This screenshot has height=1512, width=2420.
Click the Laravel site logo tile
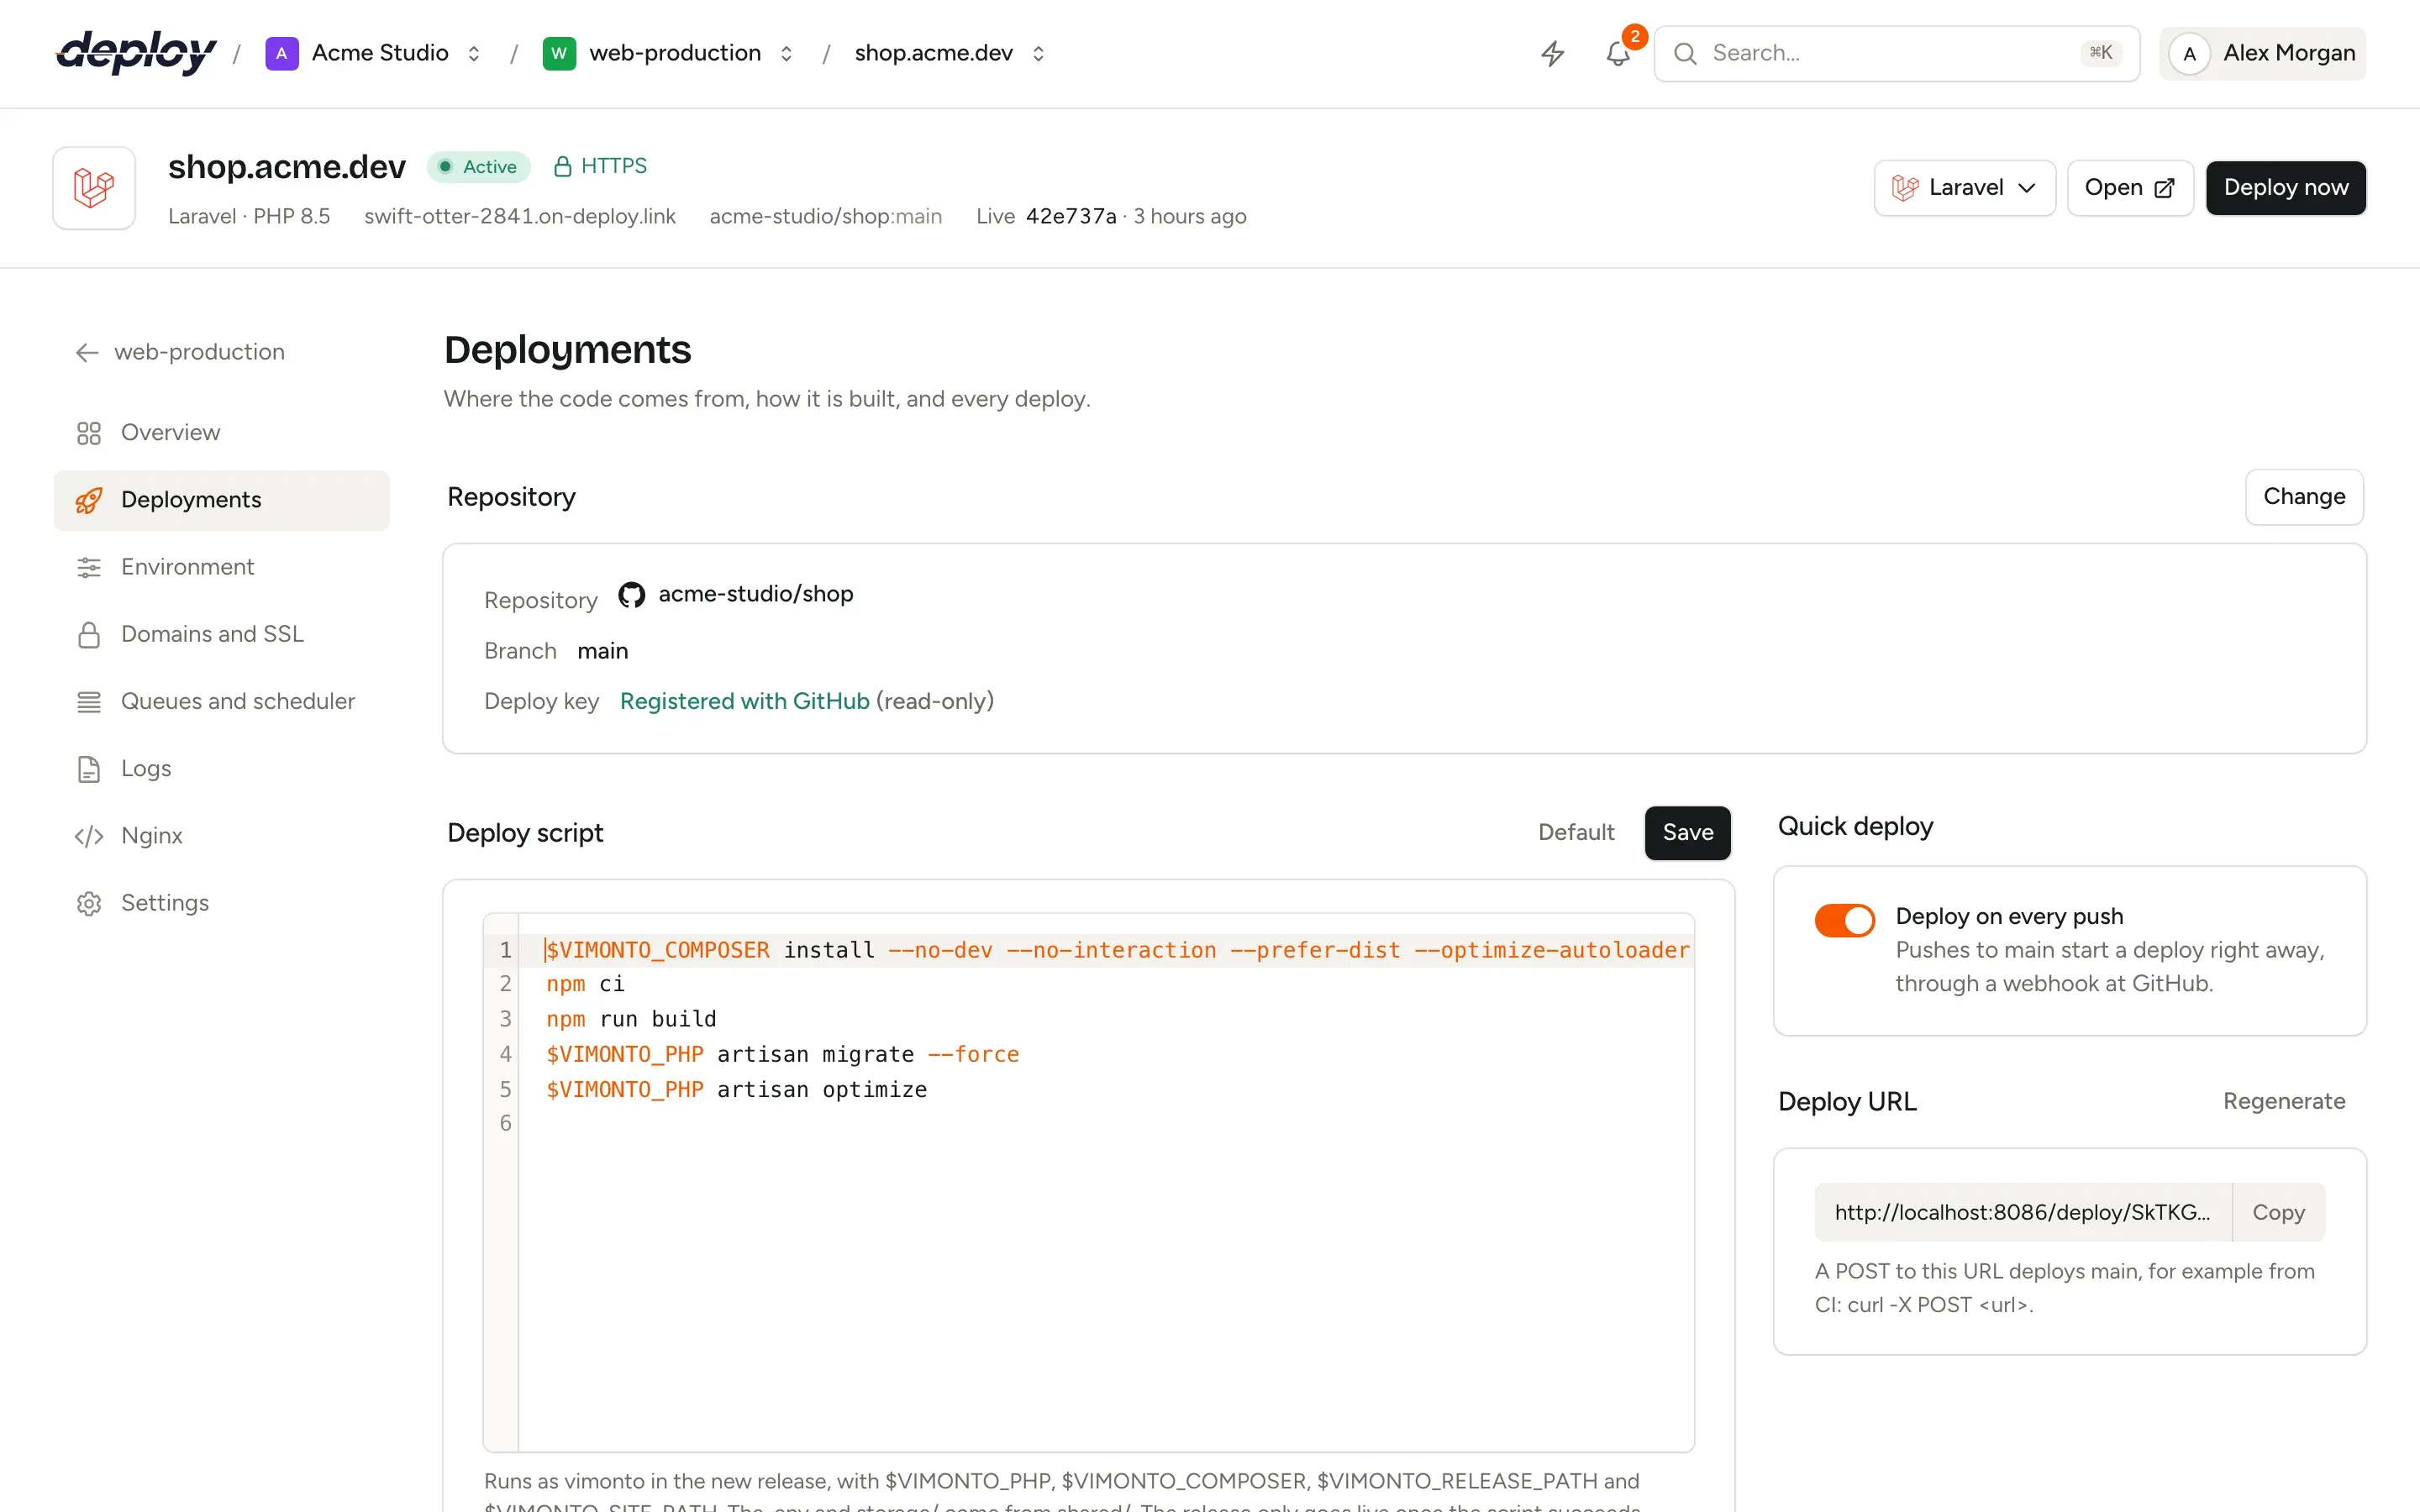coord(94,188)
